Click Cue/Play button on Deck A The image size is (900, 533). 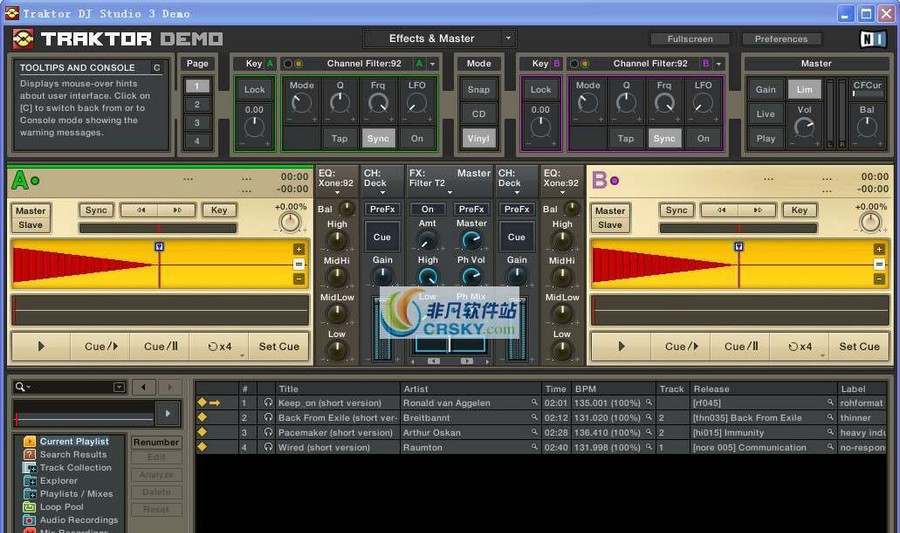101,347
